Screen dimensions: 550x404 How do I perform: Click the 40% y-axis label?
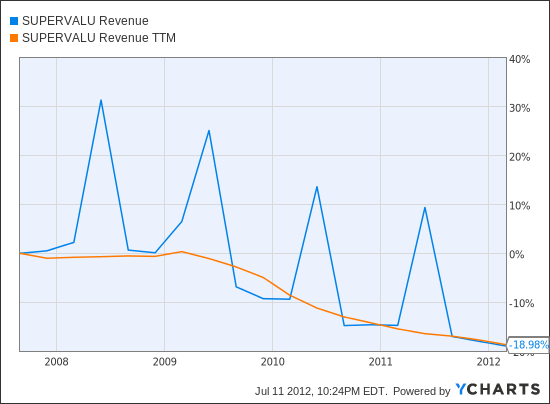pos(519,59)
